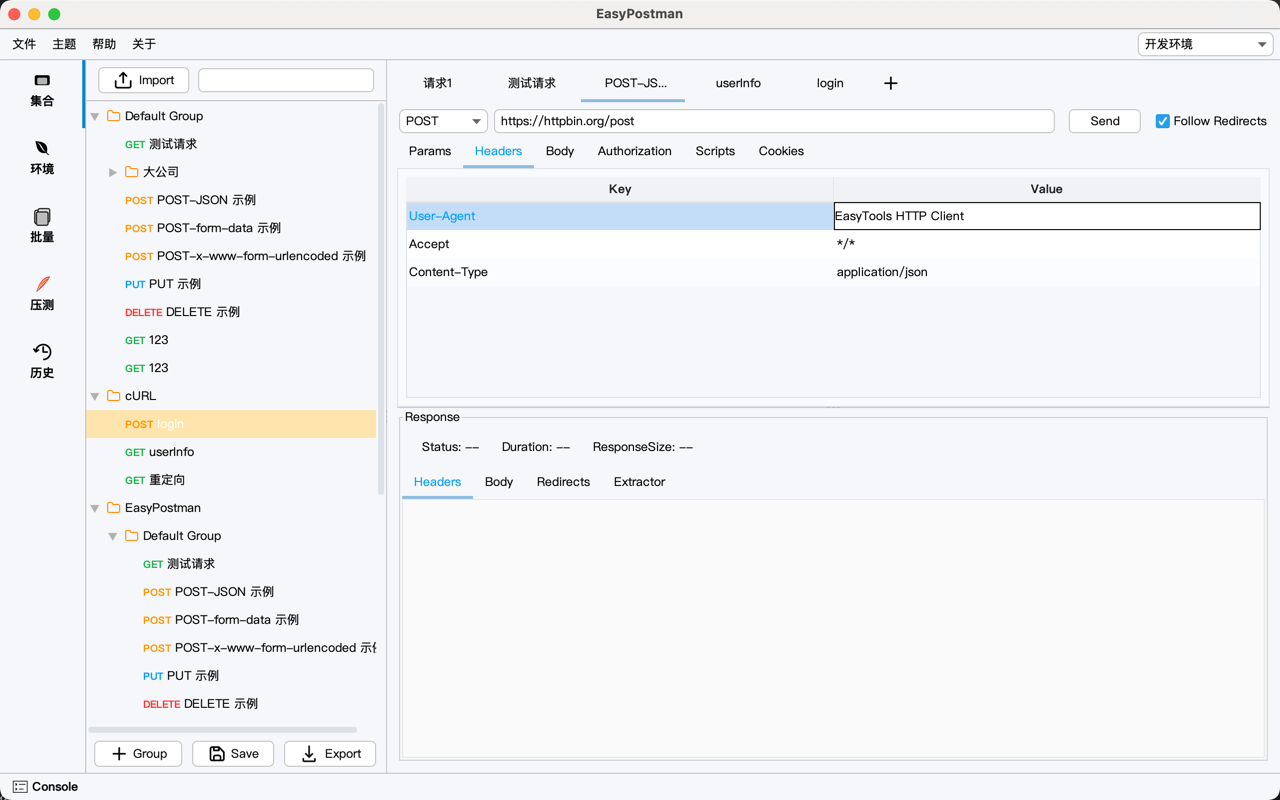
Task: Open the request Body tab
Action: click(x=560, y=151)
